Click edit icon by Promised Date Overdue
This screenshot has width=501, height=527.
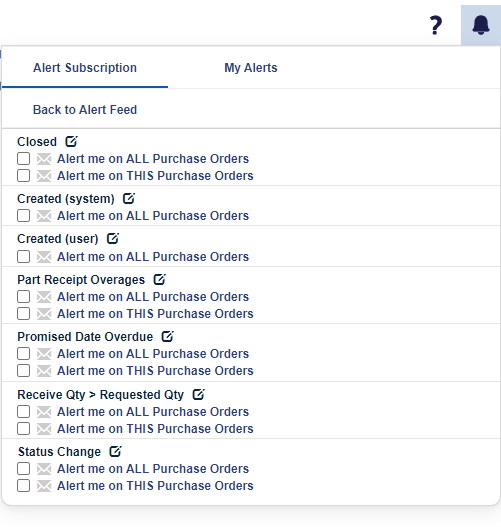168,336
